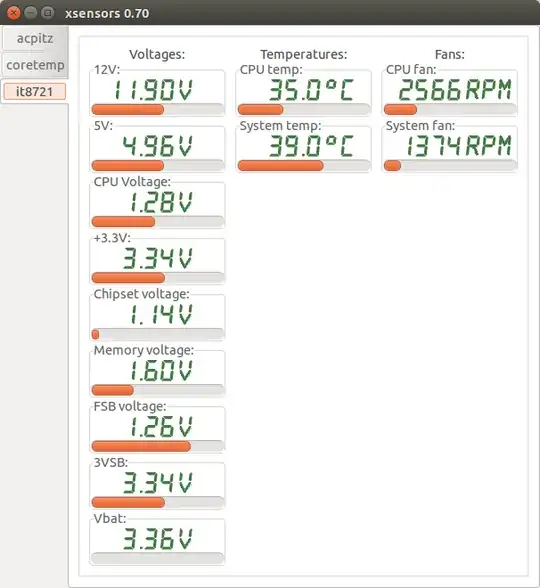Click the Memory voltage: label
Image resolution: width=540 pixels, height=588 pixels.
click(x=144, y=350)
